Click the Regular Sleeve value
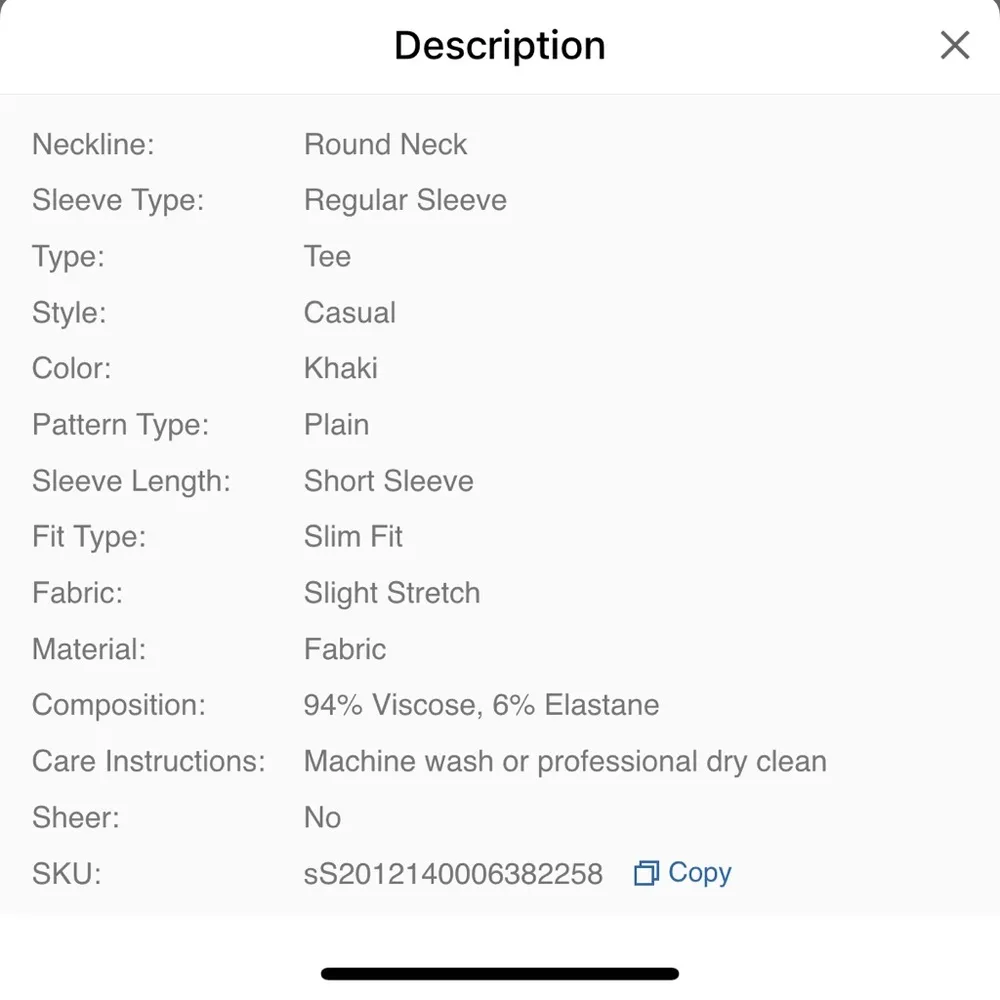 405,201
